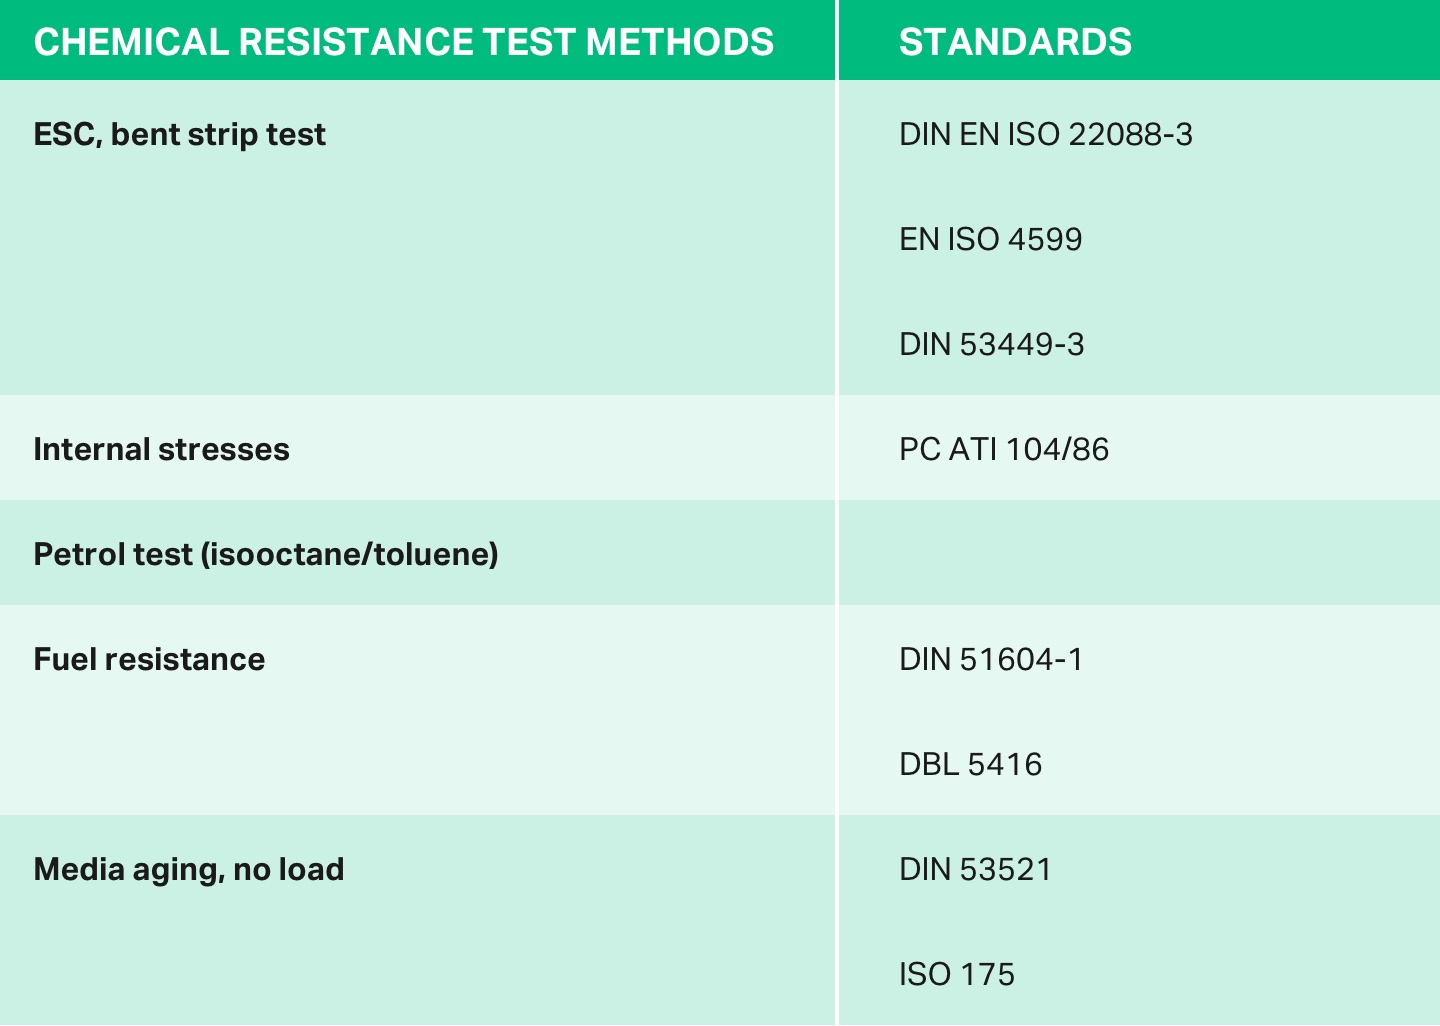The width and height of the screenshot is (1440, 1026).
Task: Select the Media aging, no load label
Action: (189, 870)
